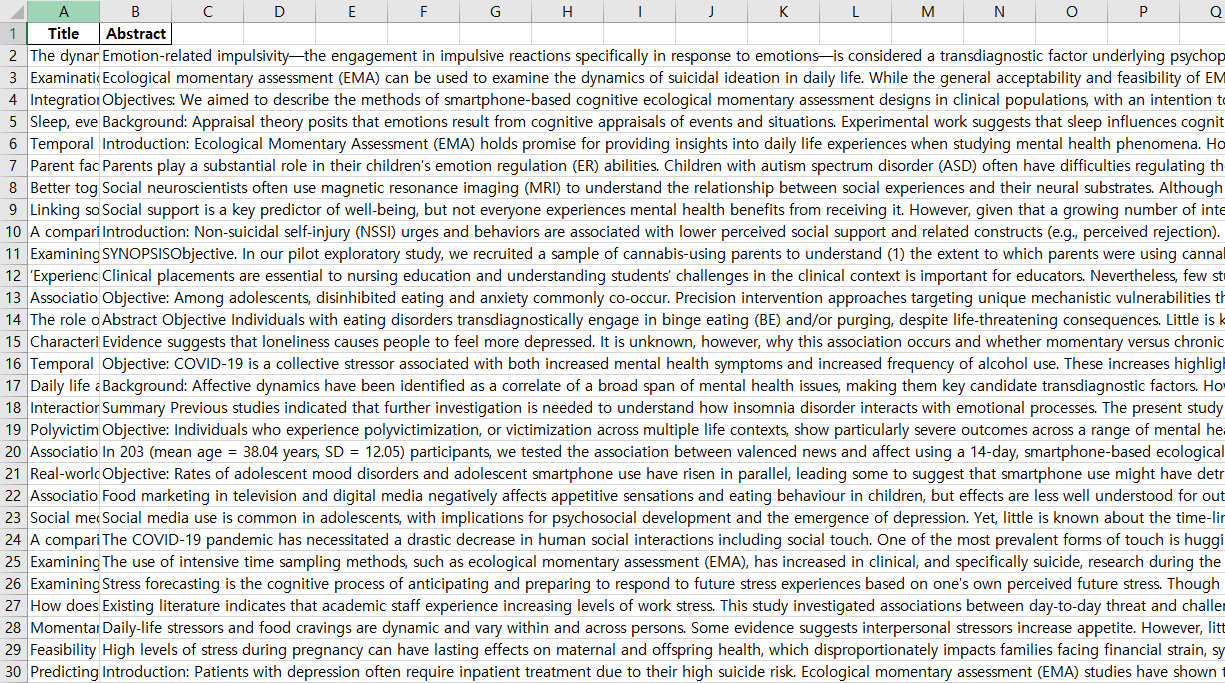Select column A cell starting "Polyvictim"

(63, 429)
